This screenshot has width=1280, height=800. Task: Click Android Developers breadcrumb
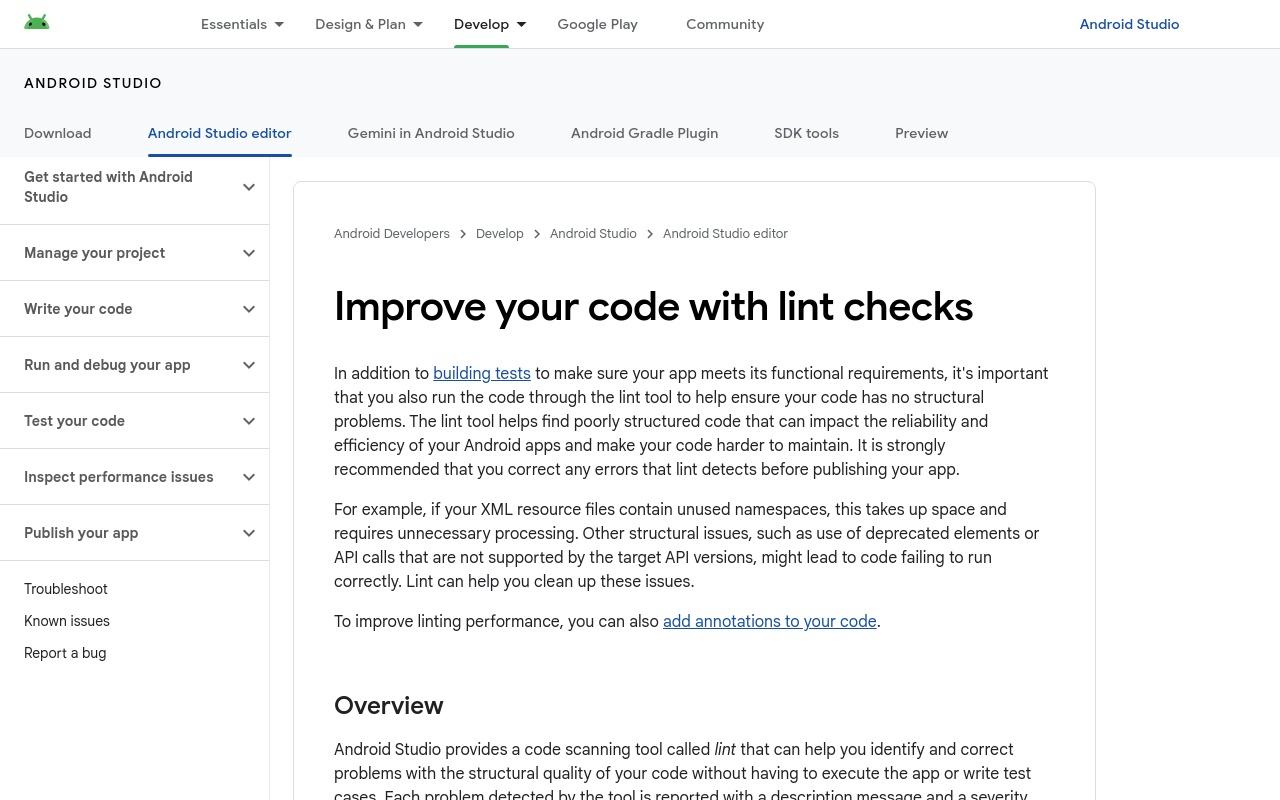pyautogui.click(x=392, y=233)
